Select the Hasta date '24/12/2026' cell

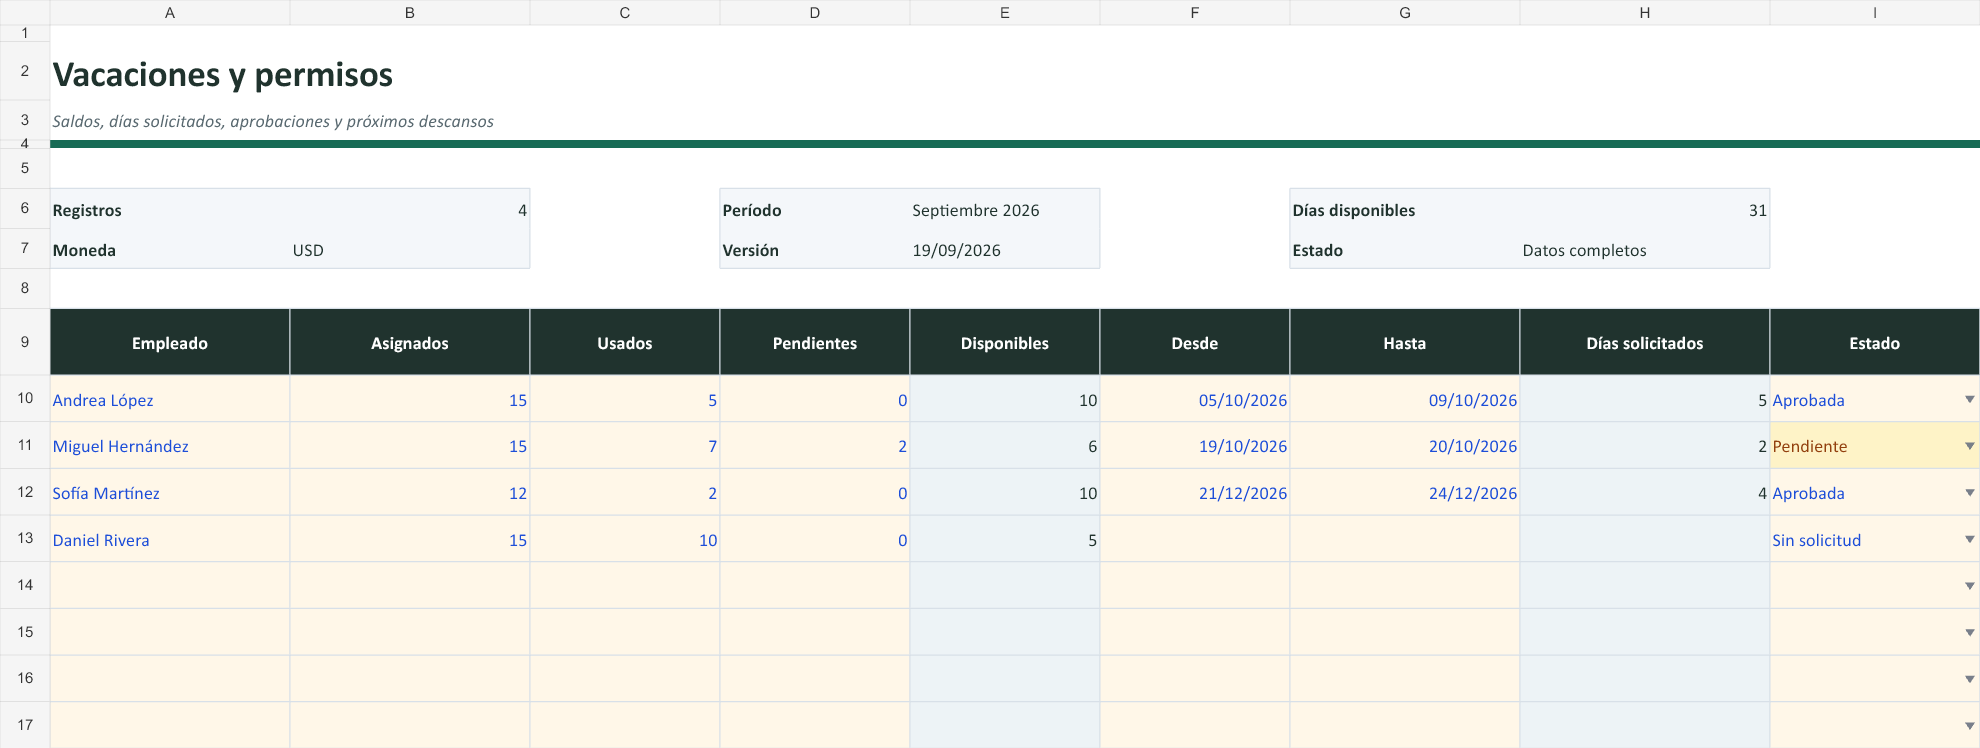pyautogui.click(x=1405, y=492)
